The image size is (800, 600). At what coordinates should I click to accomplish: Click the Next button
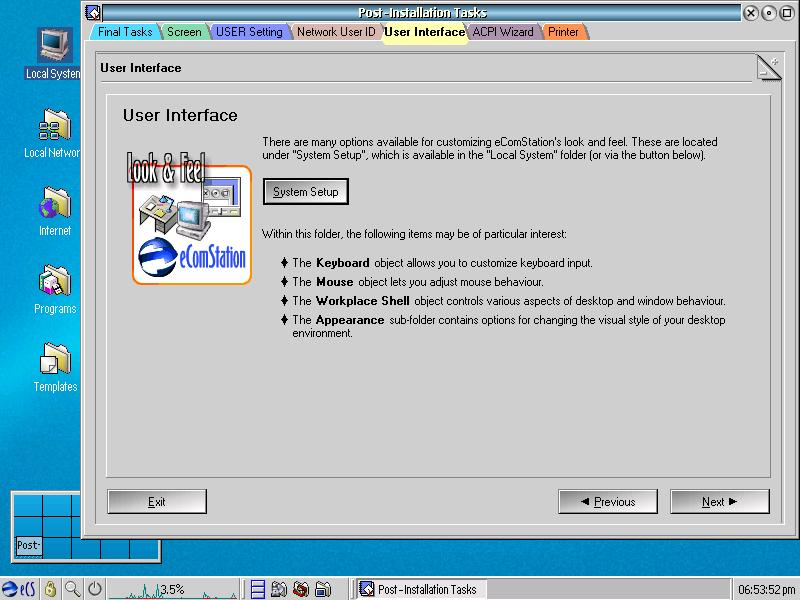[x=719, y=502]
